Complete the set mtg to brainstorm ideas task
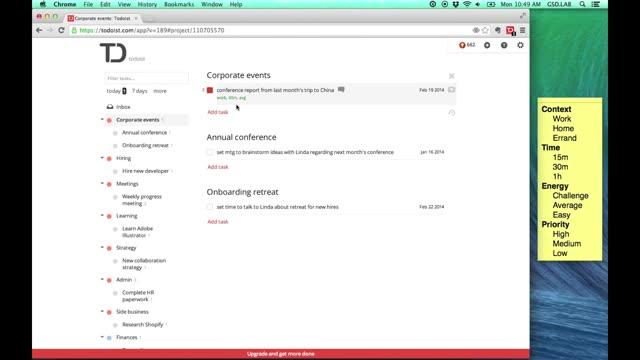The image size is (640, 360). click(210, 152)
